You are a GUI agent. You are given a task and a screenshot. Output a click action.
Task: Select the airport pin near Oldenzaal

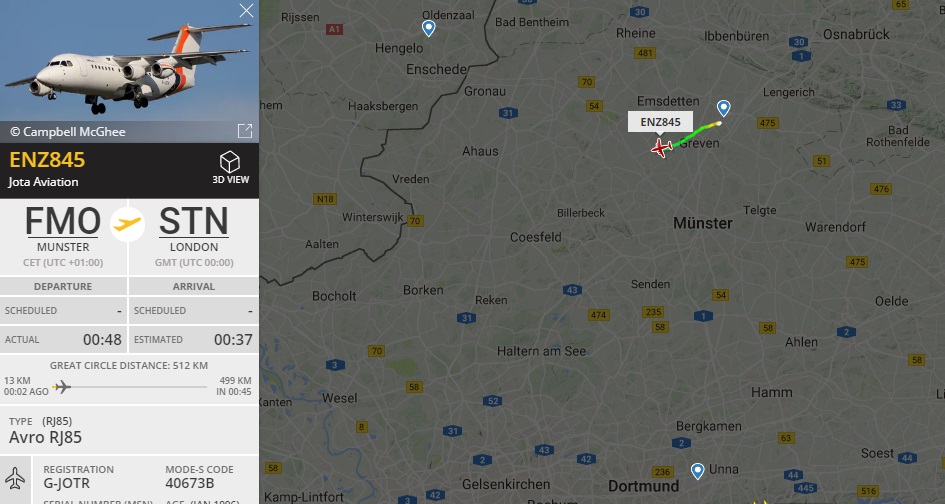click(x=428, y=28)
